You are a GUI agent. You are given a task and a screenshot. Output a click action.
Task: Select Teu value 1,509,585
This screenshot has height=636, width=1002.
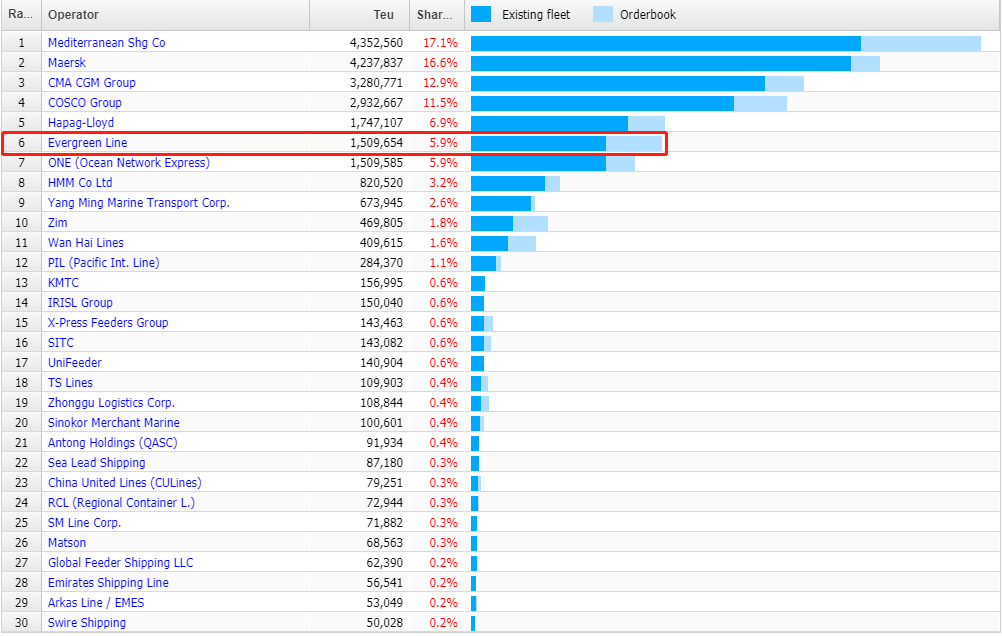tap(376, 162)
